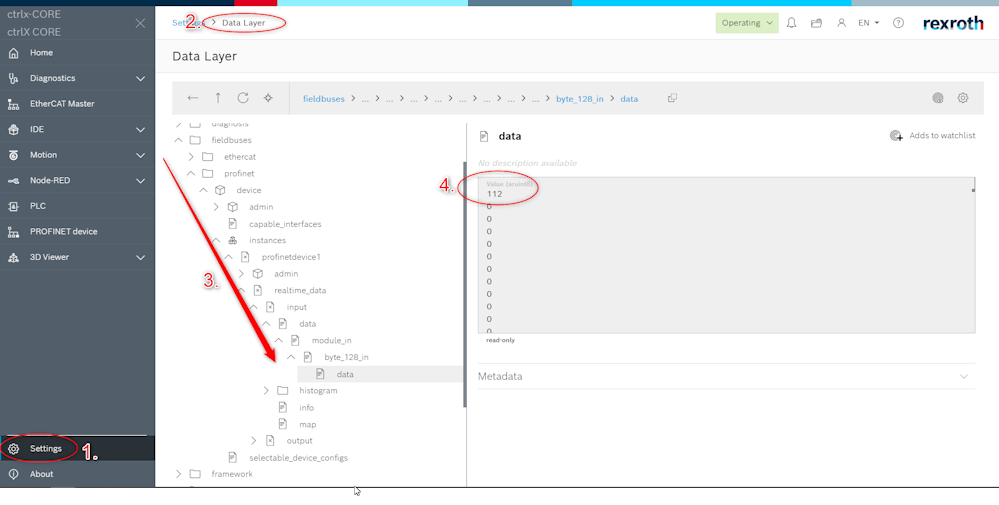Open the EN language dropdown
999x505 pixels.
868,23
